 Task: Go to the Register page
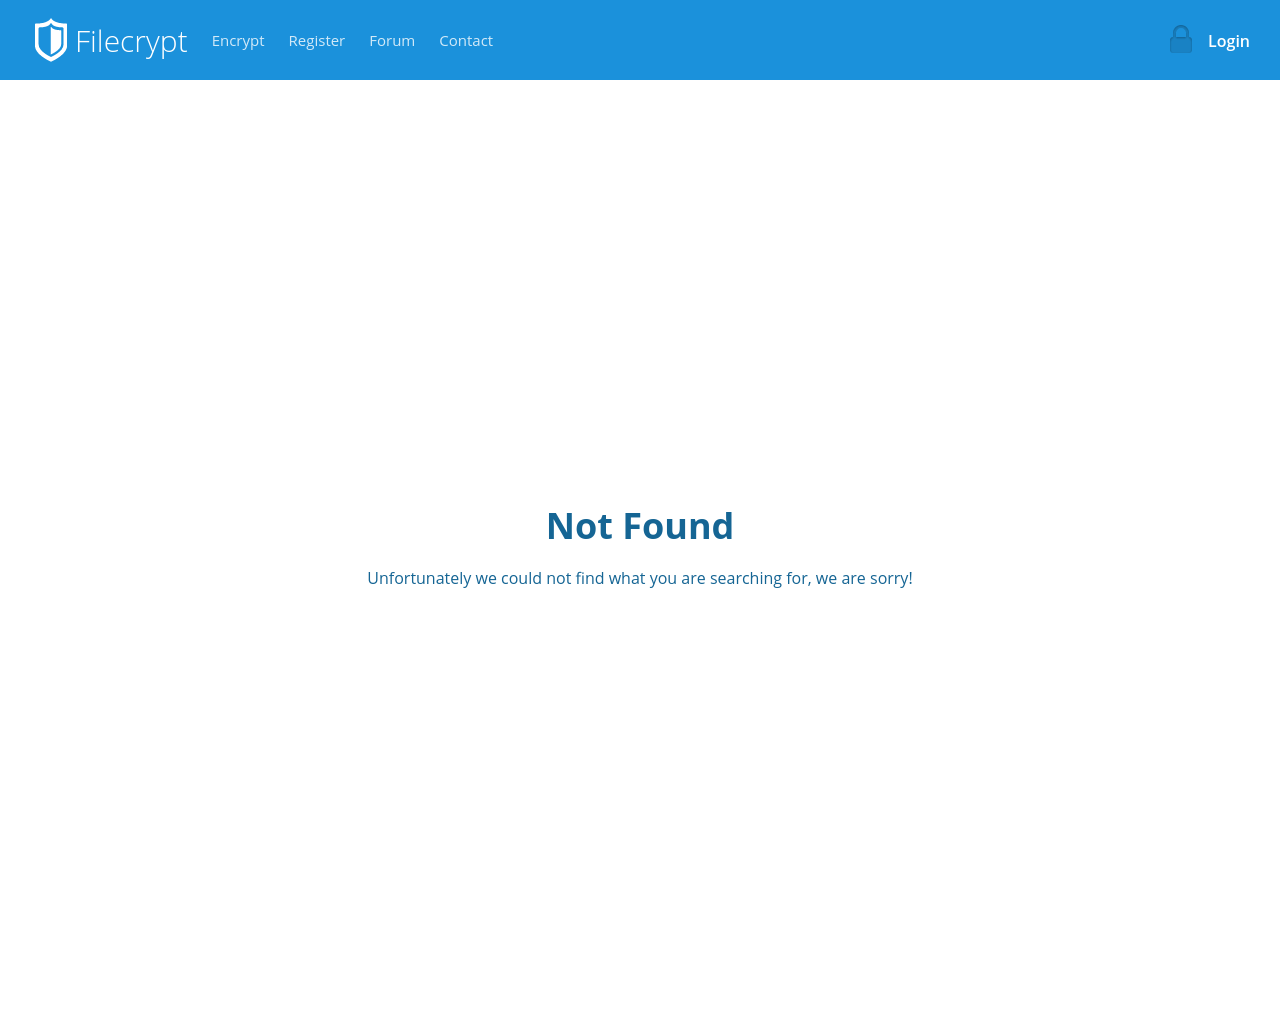pyautogui.click(x=317, y=41)
